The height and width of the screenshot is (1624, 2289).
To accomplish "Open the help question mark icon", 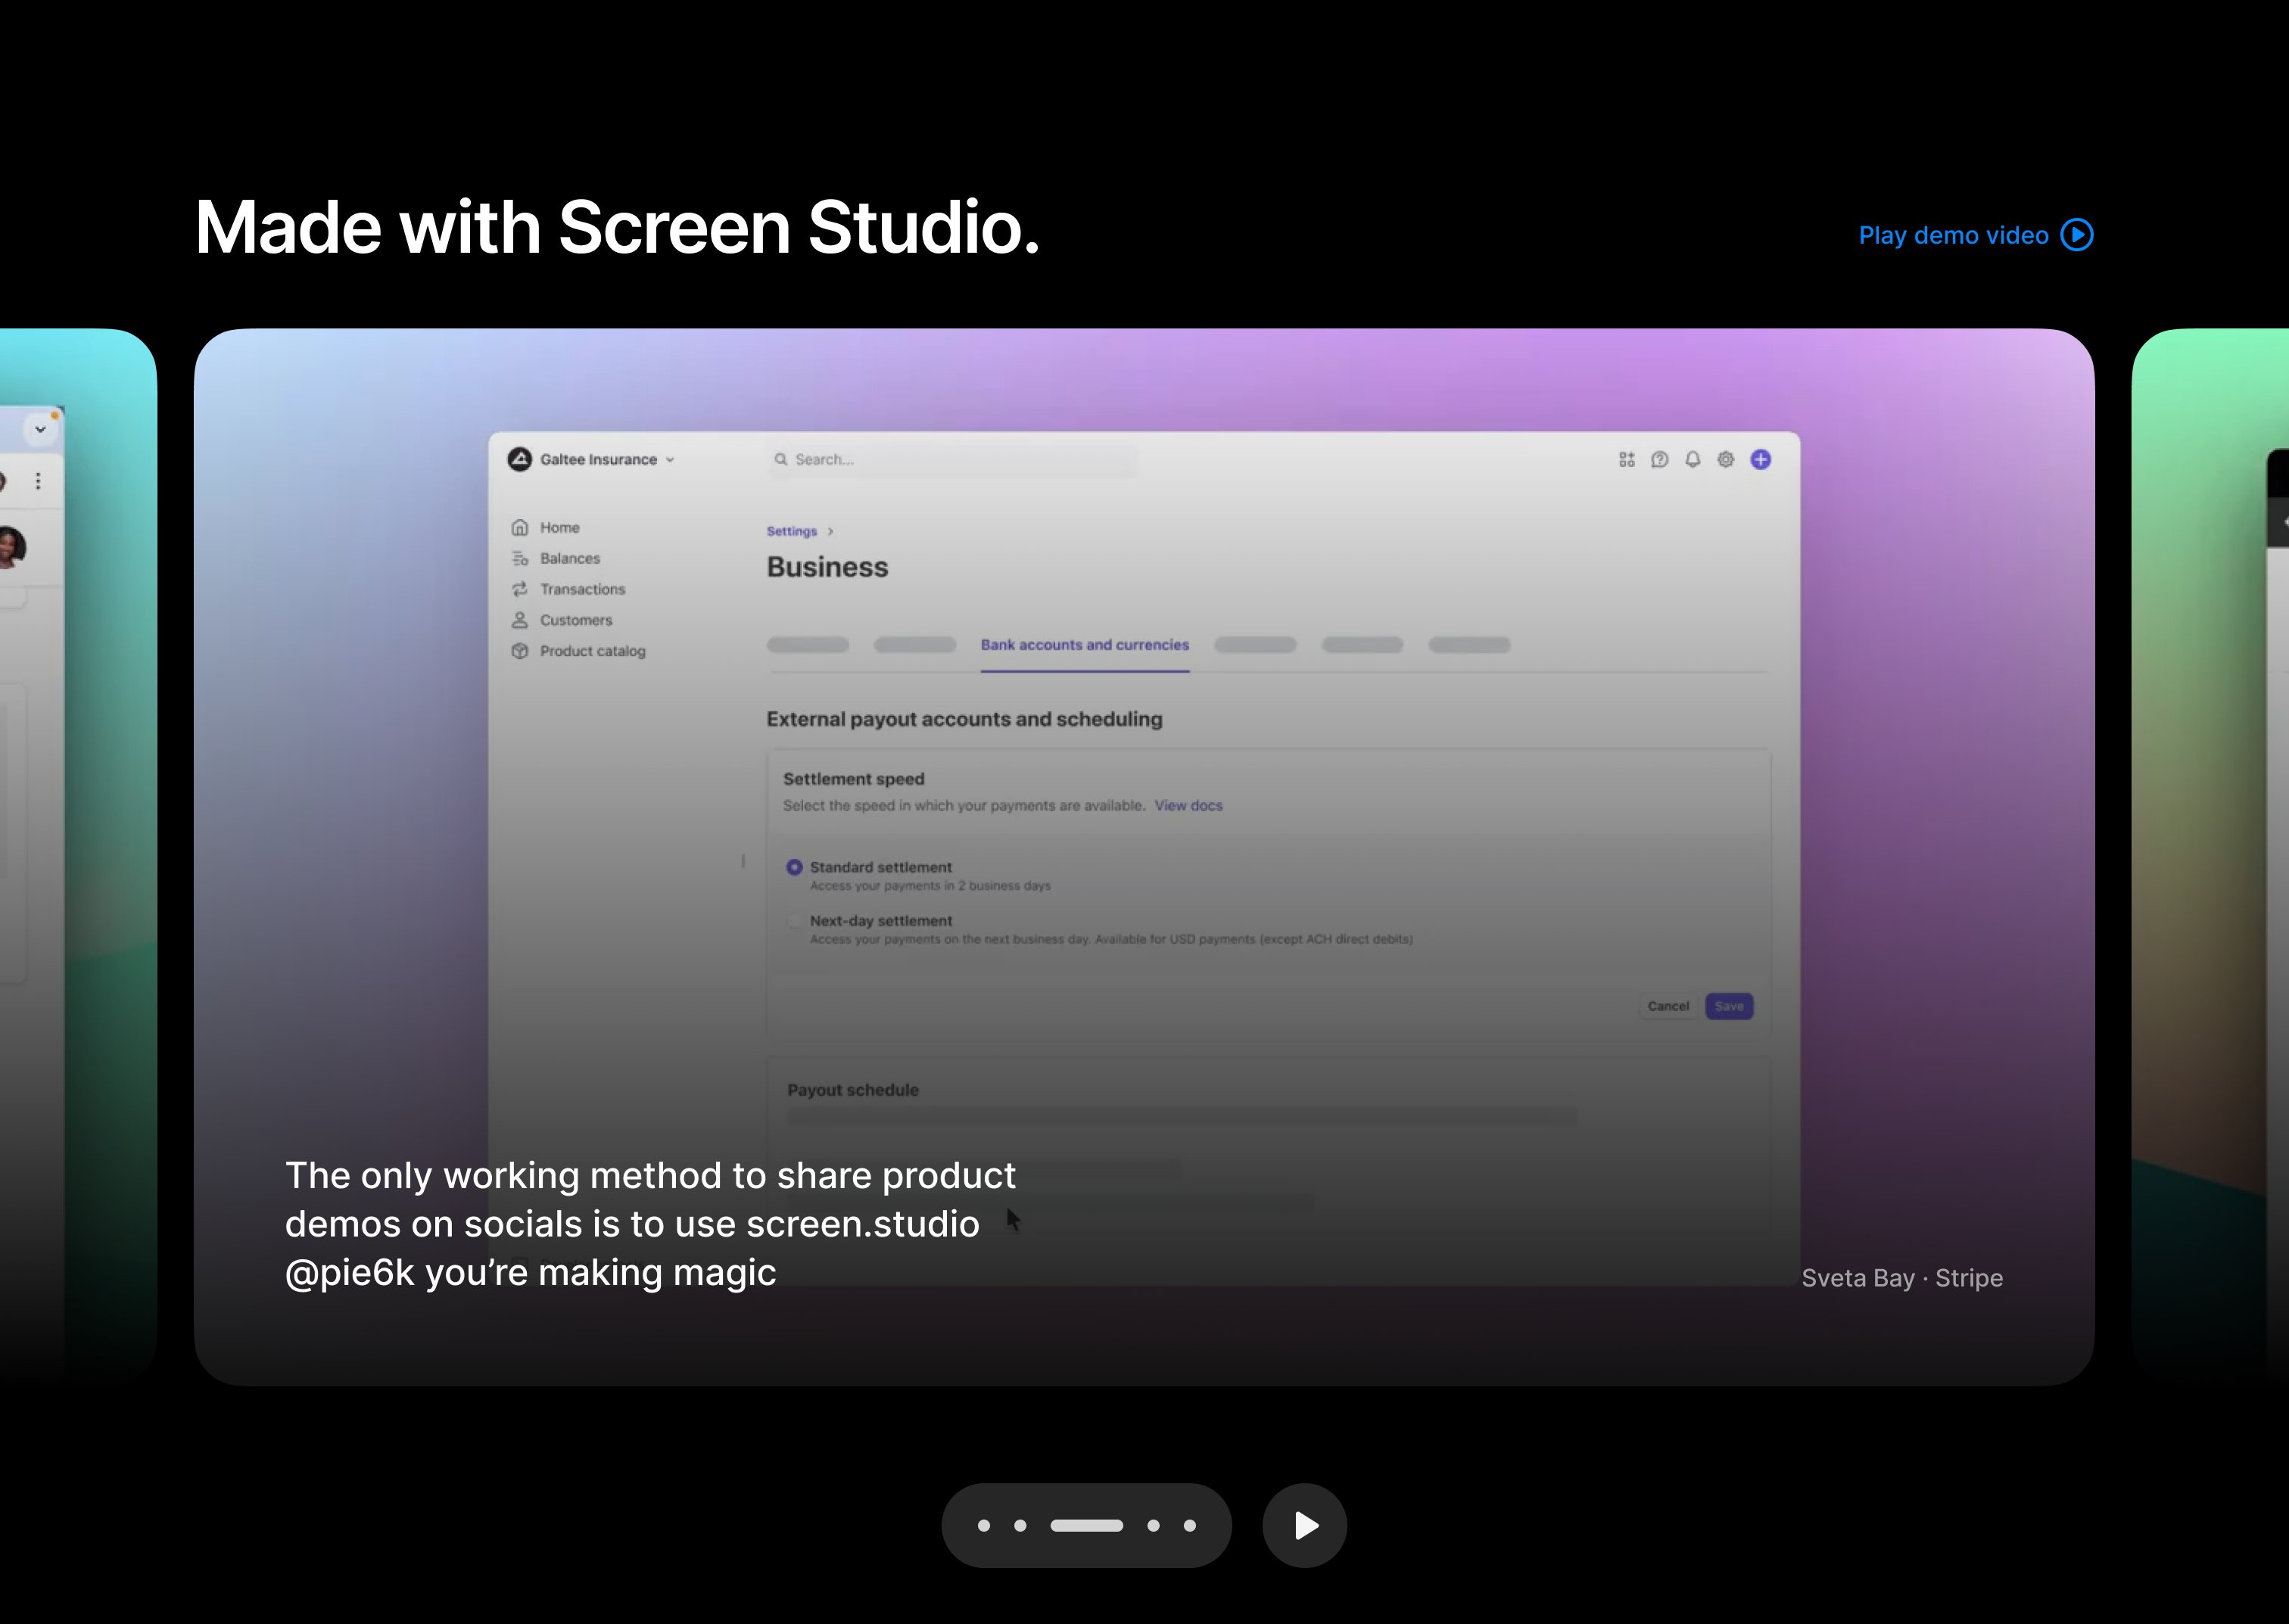I will coord(1659,459).
